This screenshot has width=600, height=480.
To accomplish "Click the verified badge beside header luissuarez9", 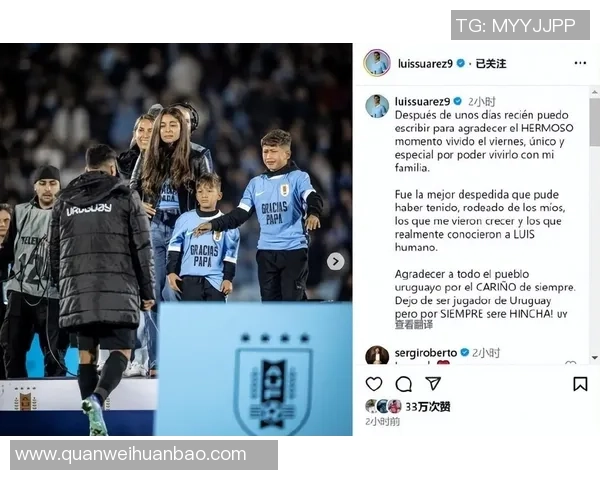I will (461, 63).
